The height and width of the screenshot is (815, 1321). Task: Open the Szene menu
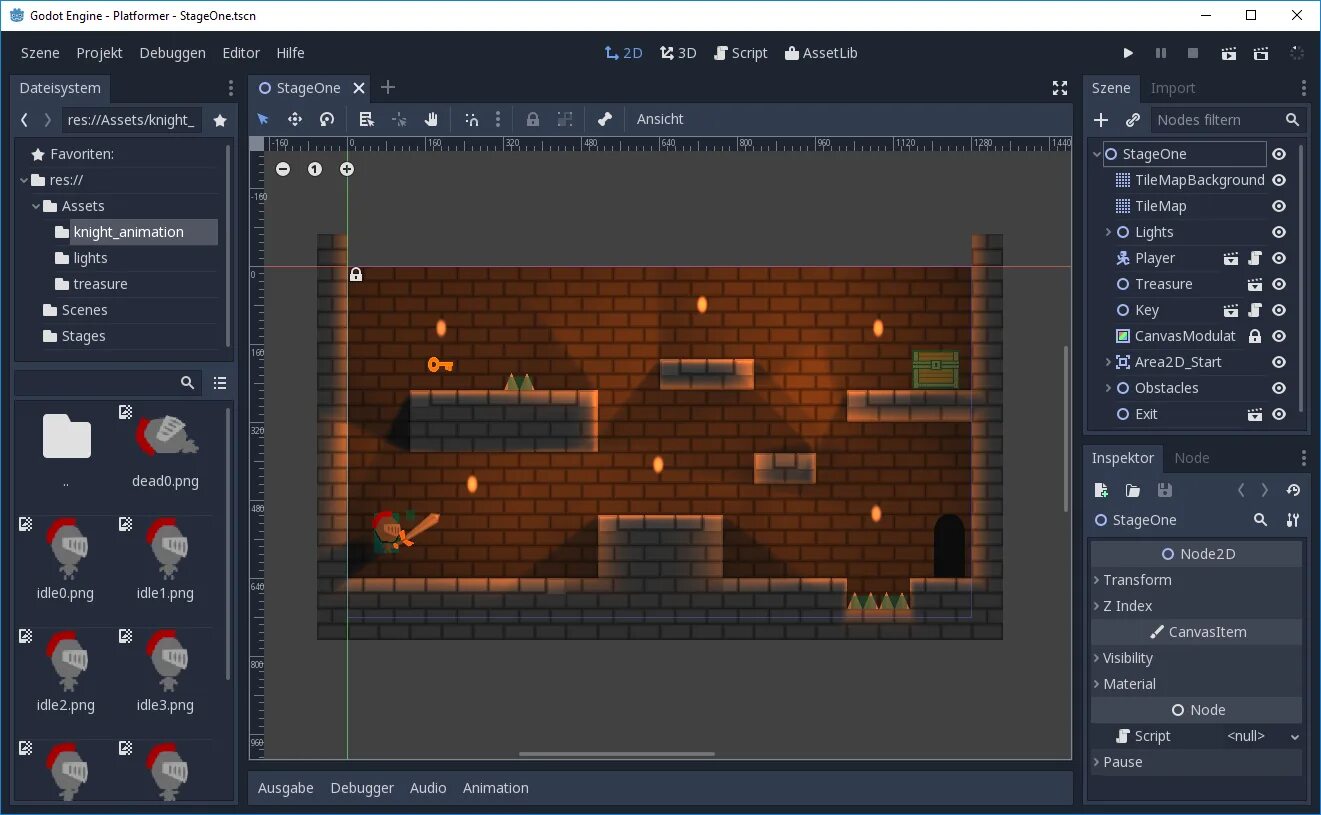pos(40,53)
